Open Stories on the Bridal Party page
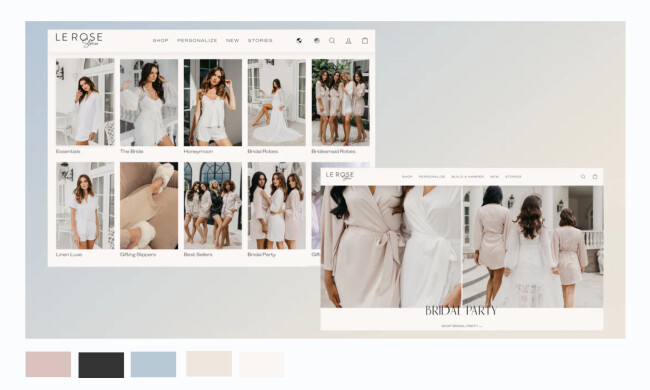Image resolution: width=650 pixels, height=390 pixels. (513, 177)
